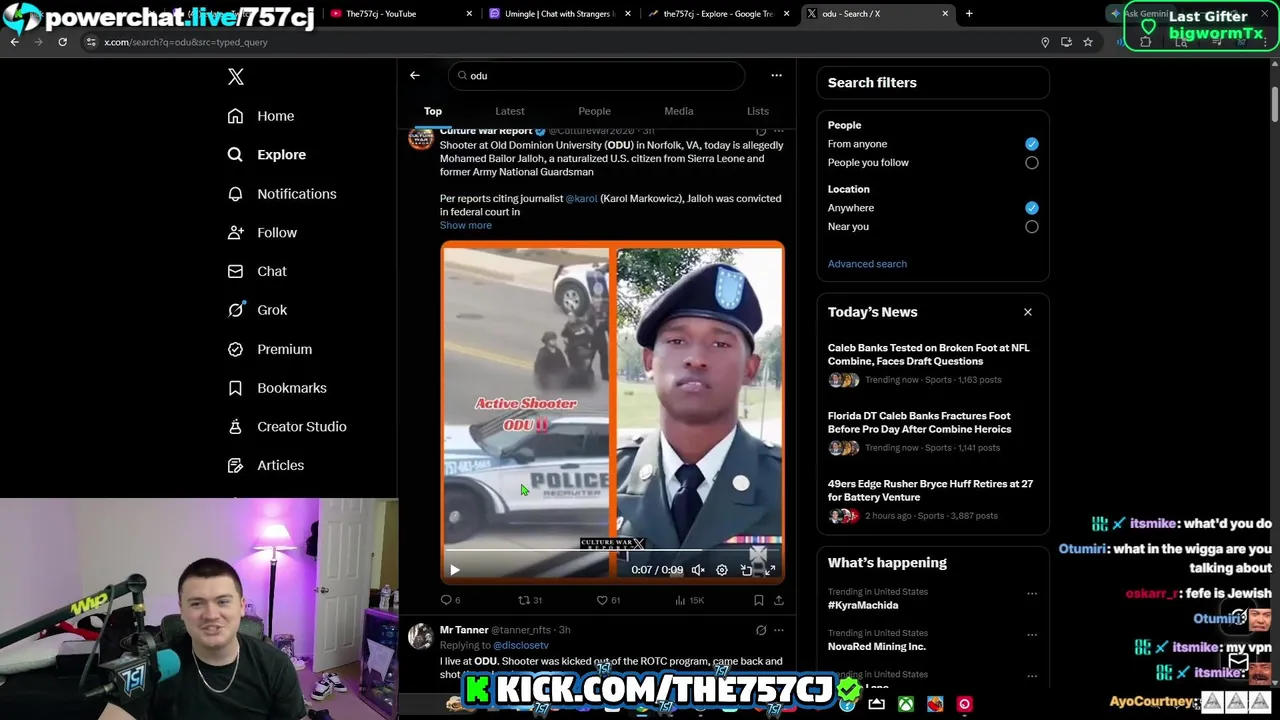Go back in browser toolbar
The height and width of the screenshot is (720, 1280).
15,42
